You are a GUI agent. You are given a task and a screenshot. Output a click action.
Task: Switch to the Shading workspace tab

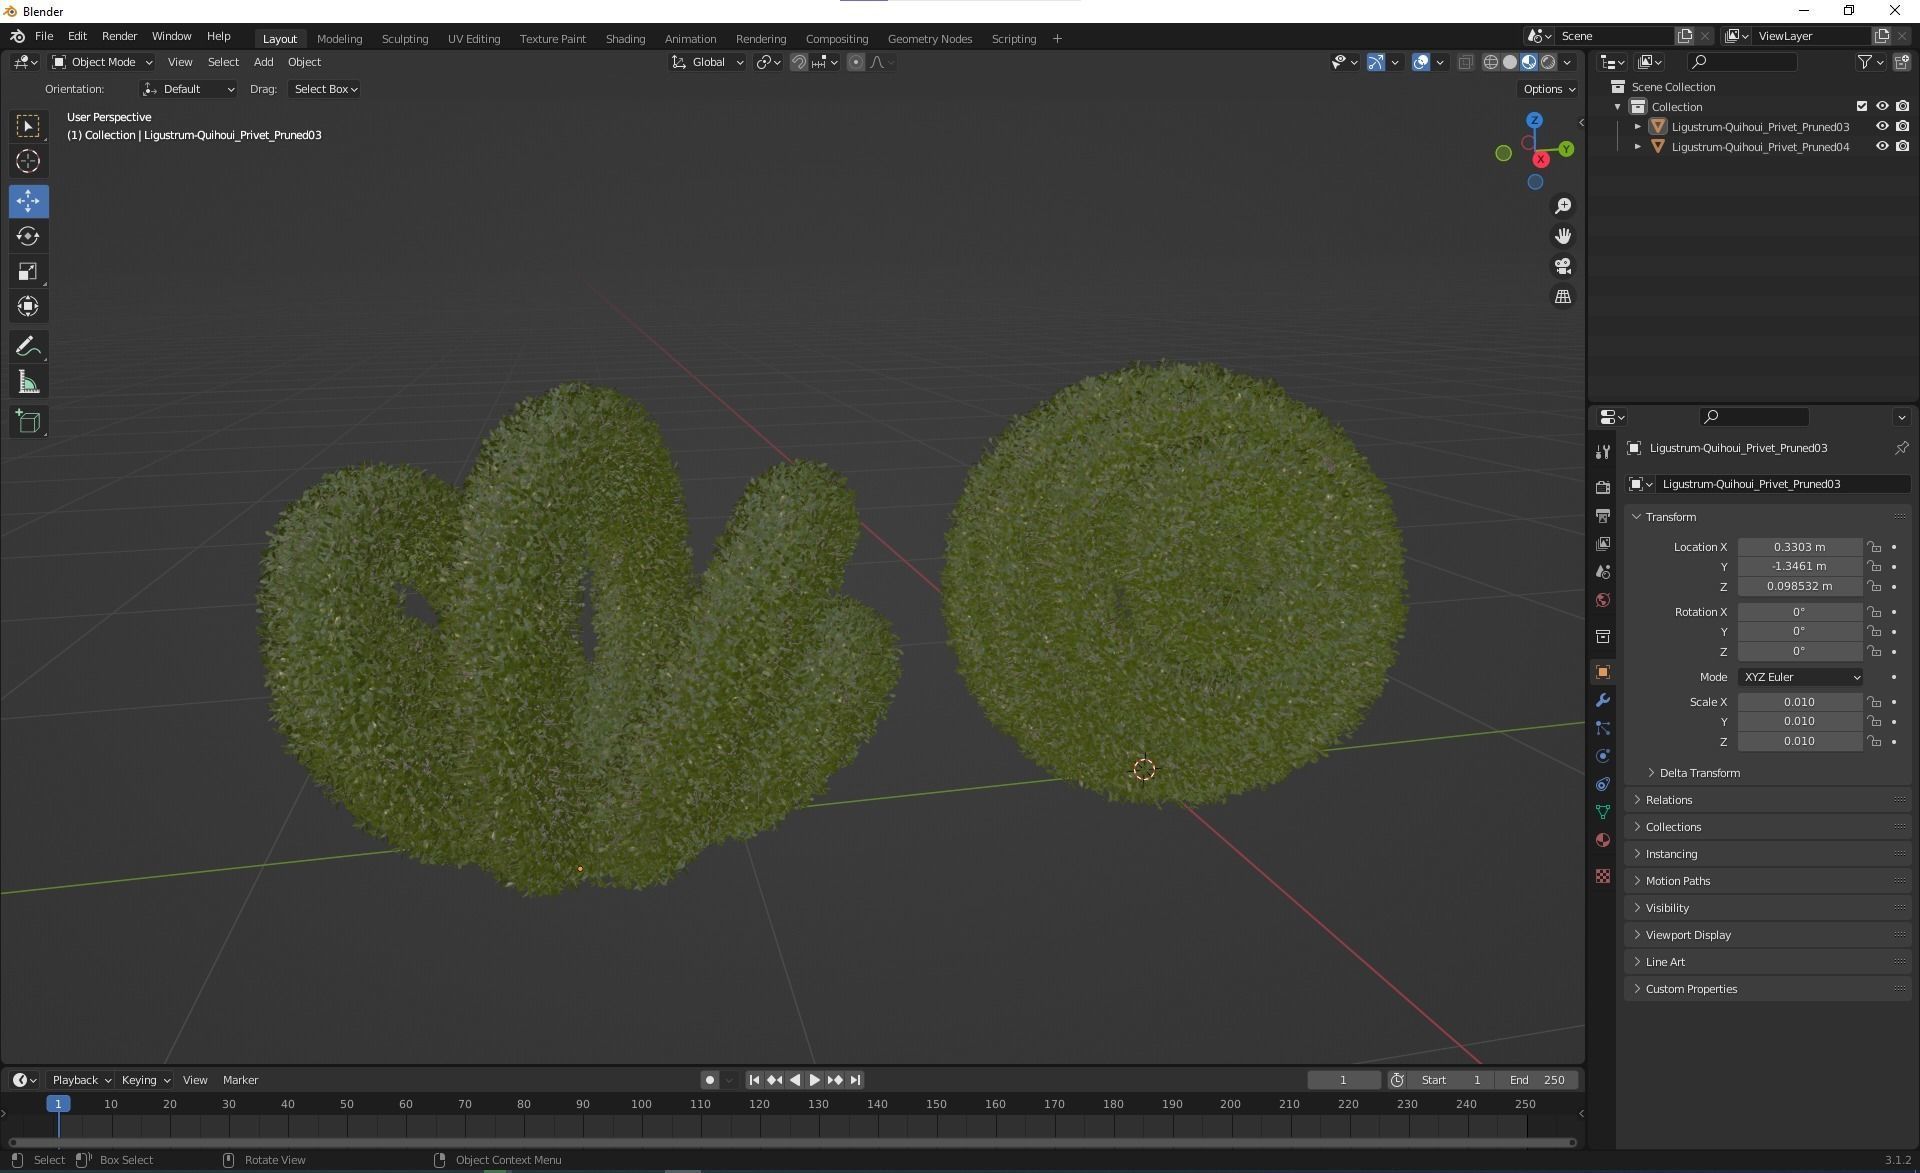coord(625,39)
